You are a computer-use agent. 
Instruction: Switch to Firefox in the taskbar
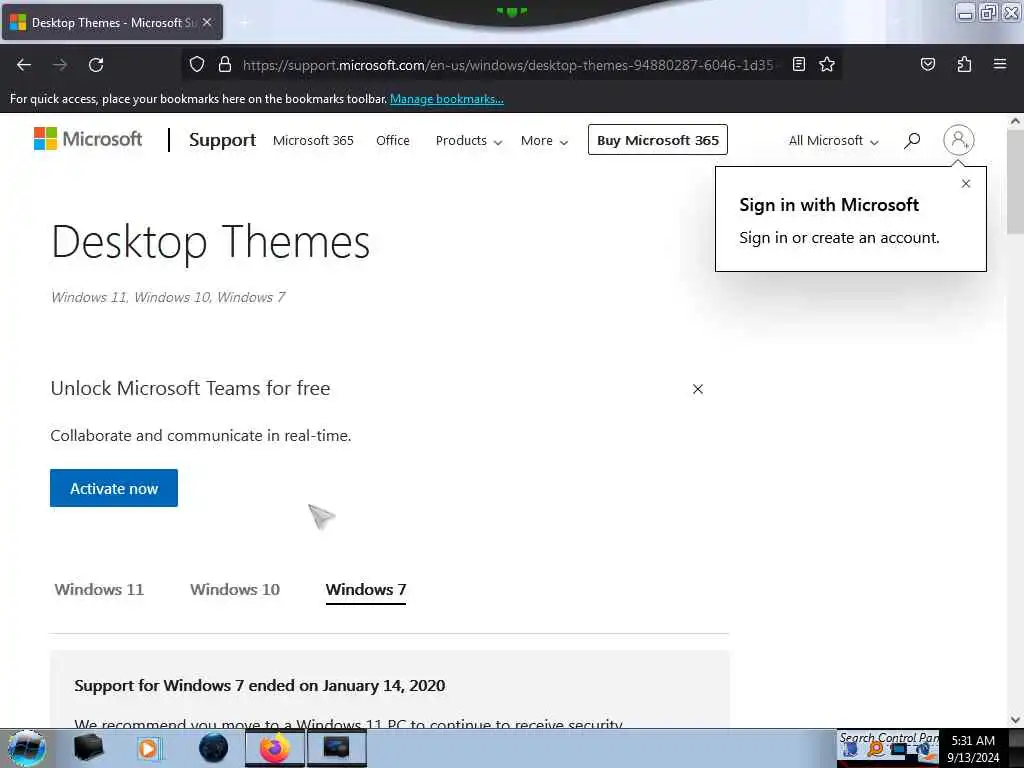[x=274, y=748]
